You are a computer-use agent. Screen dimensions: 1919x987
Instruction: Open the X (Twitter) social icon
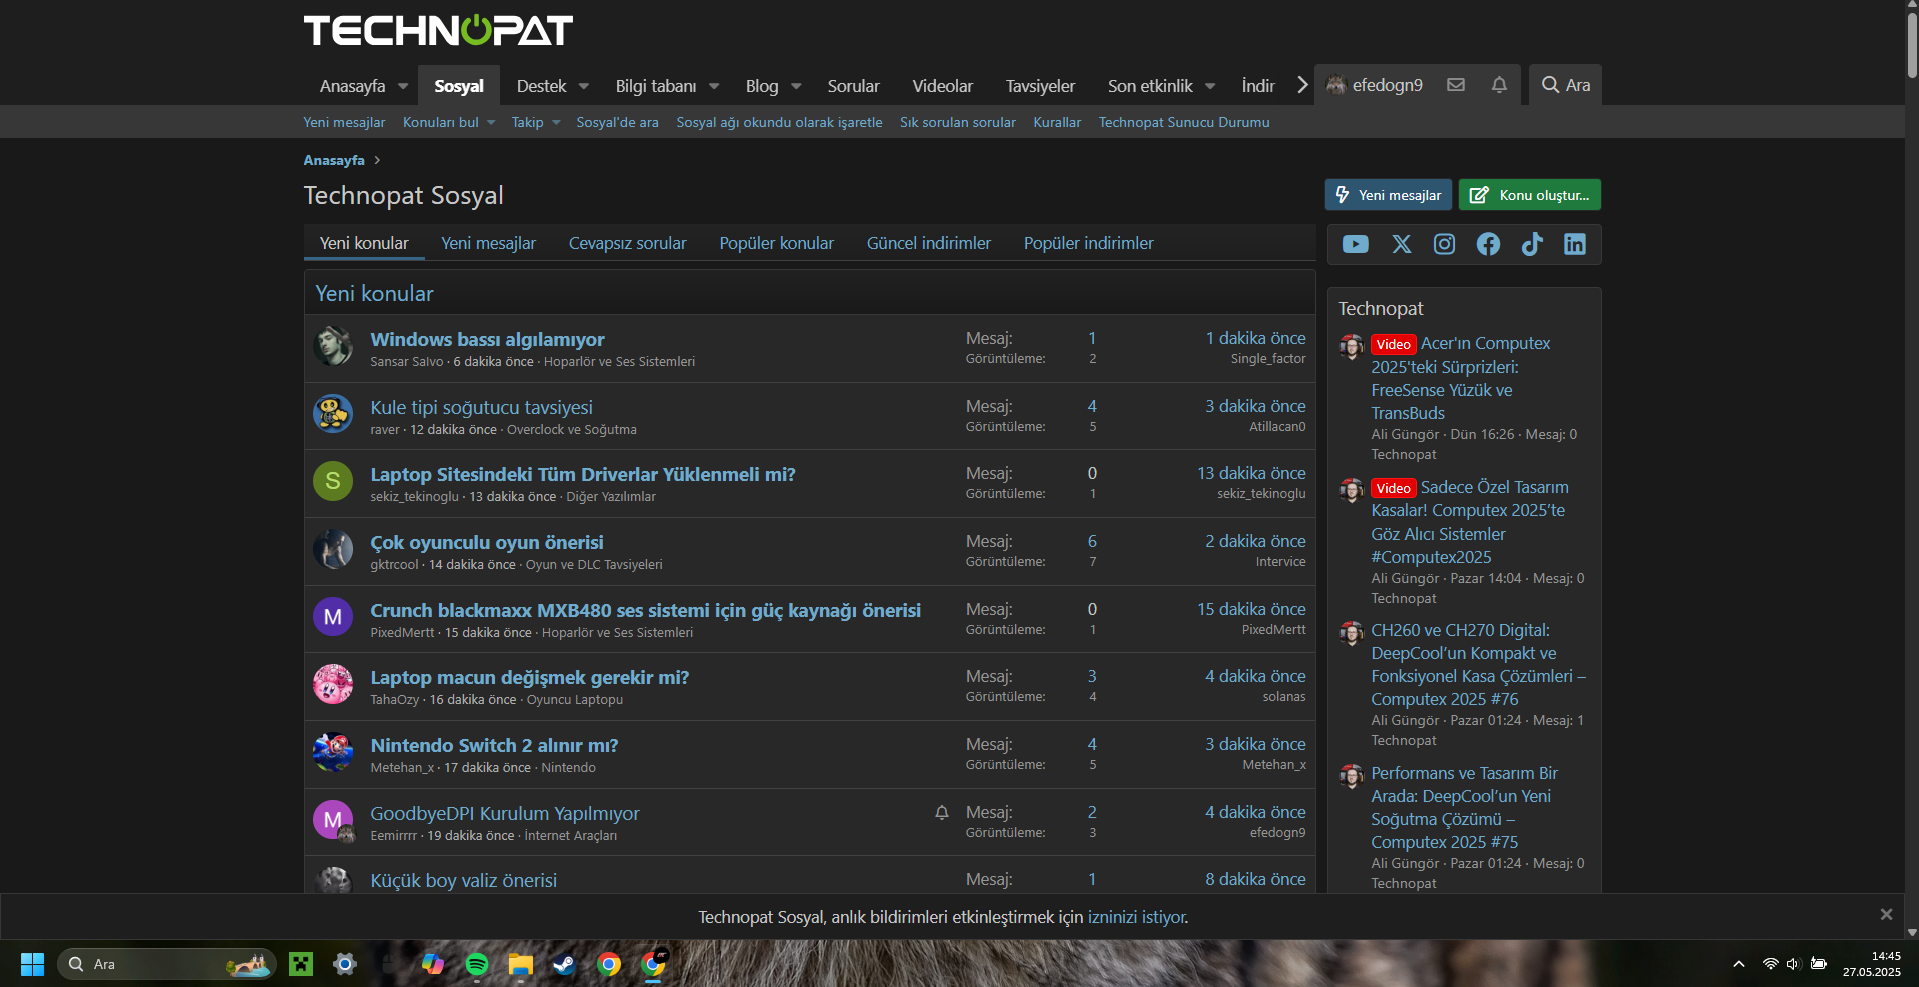[x=1402, y=244]
